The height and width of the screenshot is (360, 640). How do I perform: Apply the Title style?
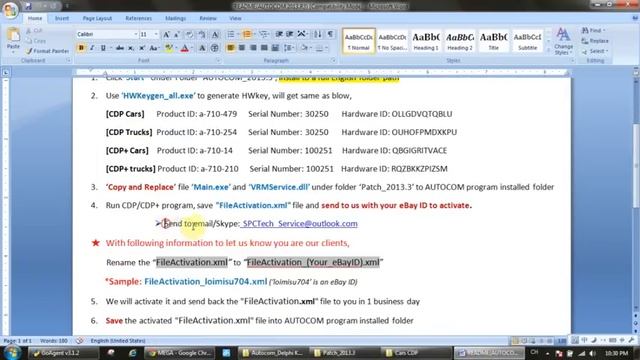493,41
